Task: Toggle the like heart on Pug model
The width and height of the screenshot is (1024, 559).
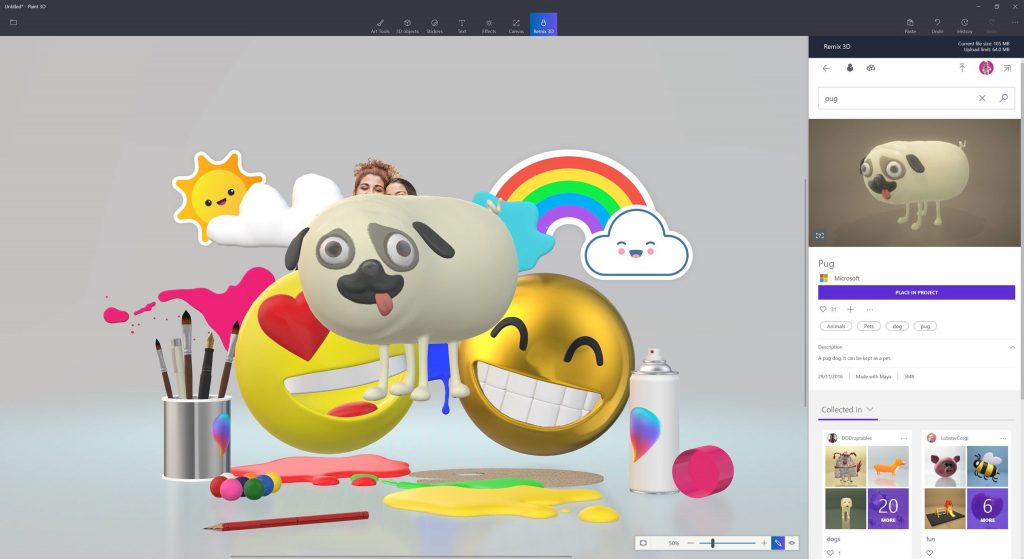Action: tap(823, 309)
